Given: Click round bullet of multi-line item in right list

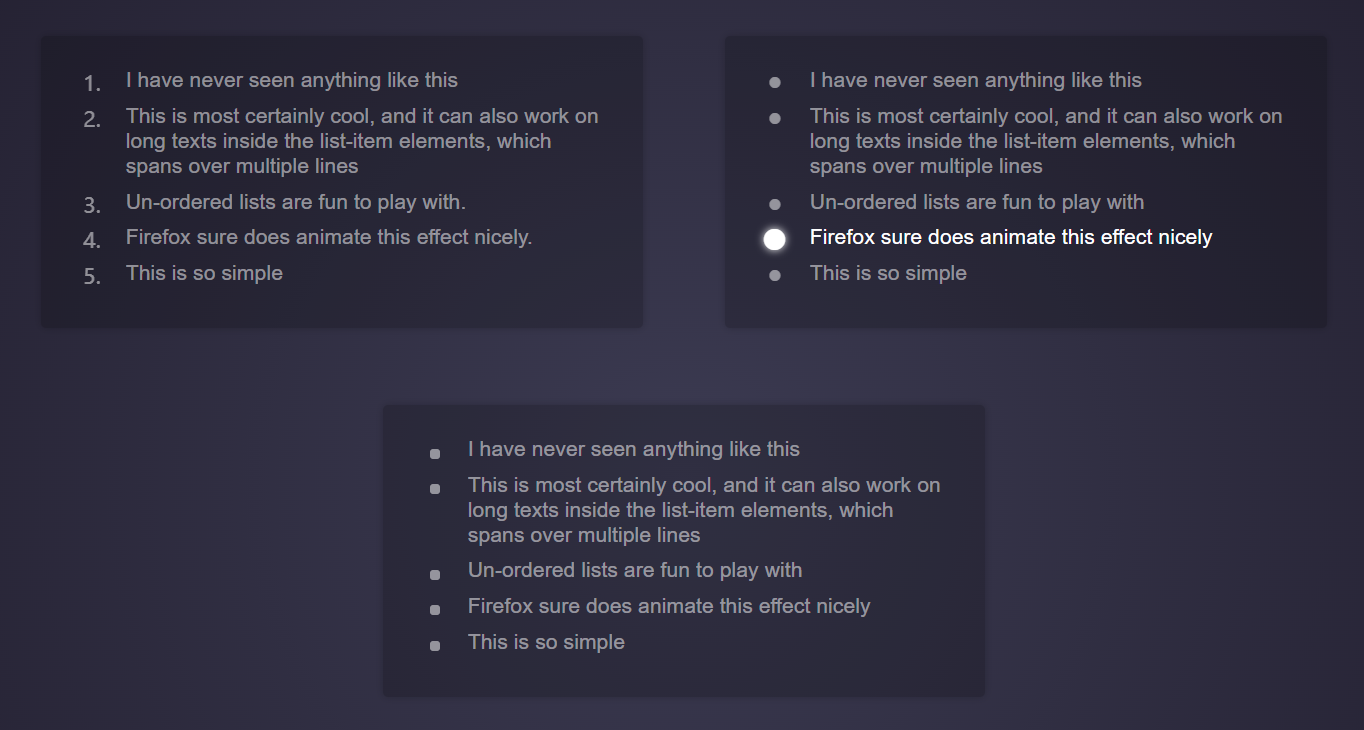Looking at the screenshot, I should pyautogui.click(x=775, y=119).
